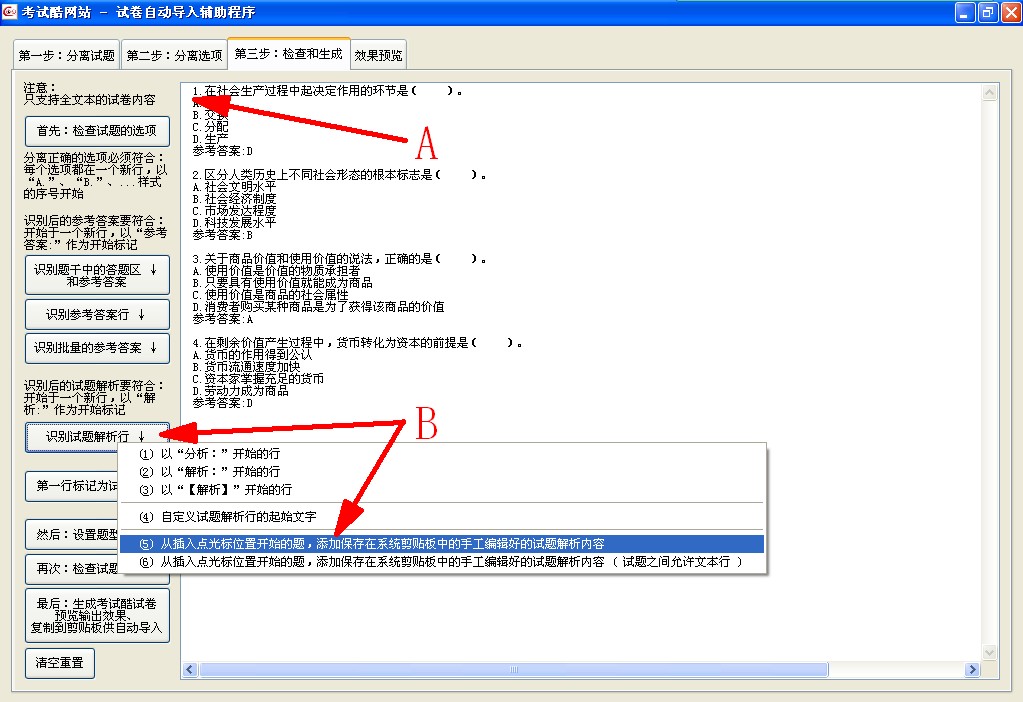Click 最后：生成考试酷试卷 button
1023x702 pixels.
pyautogui.click(x=97, y=615)
